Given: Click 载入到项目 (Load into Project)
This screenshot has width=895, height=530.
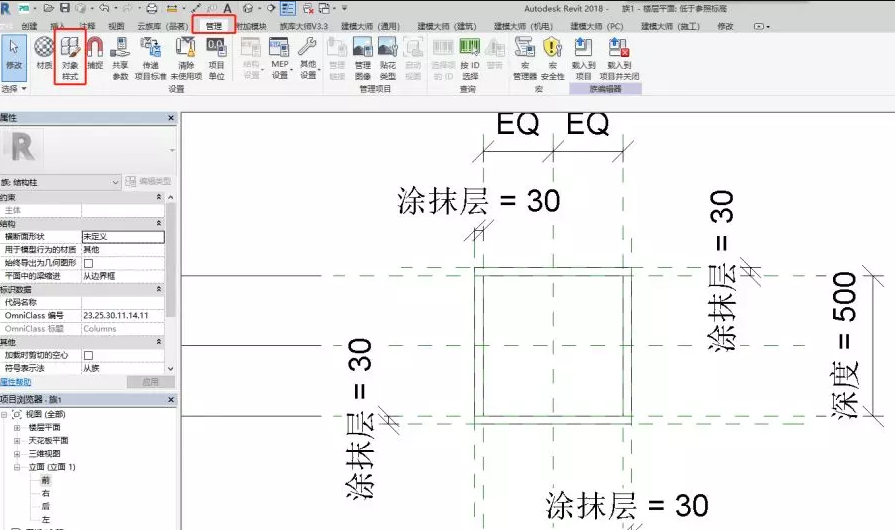Looking at the screenshot, I should (x=583, y=58).
